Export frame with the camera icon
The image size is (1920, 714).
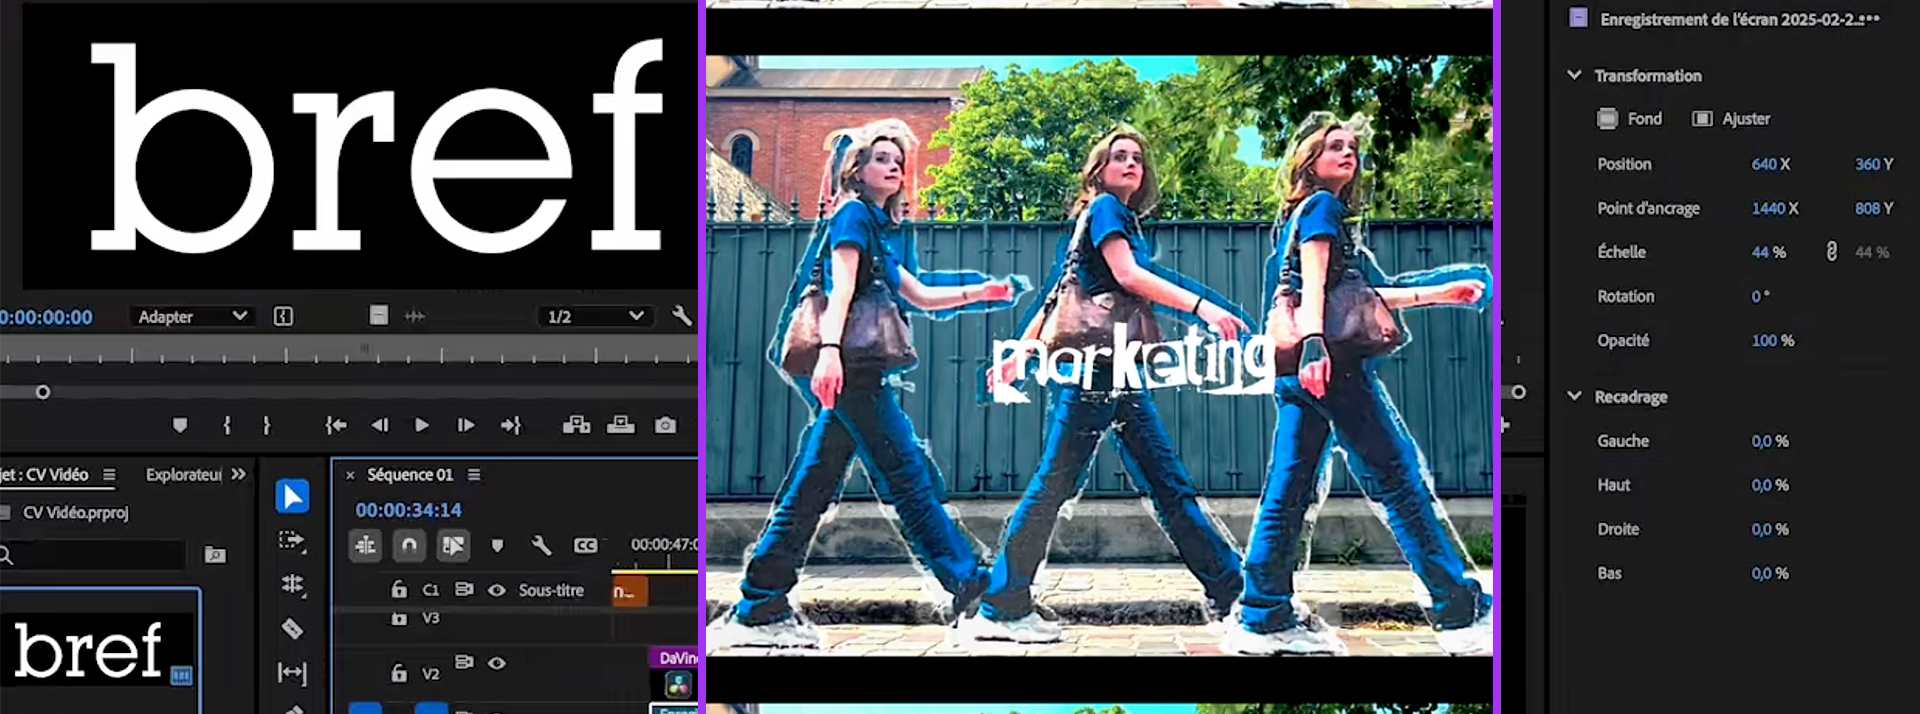665,425
